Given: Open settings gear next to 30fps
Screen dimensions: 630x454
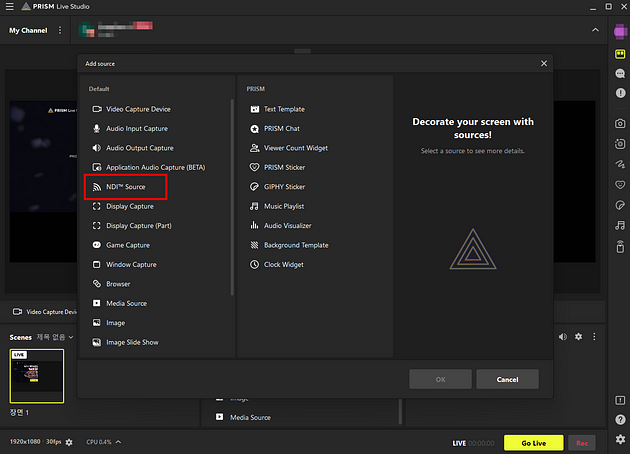Looking at the screenshot, I should 69,442.
